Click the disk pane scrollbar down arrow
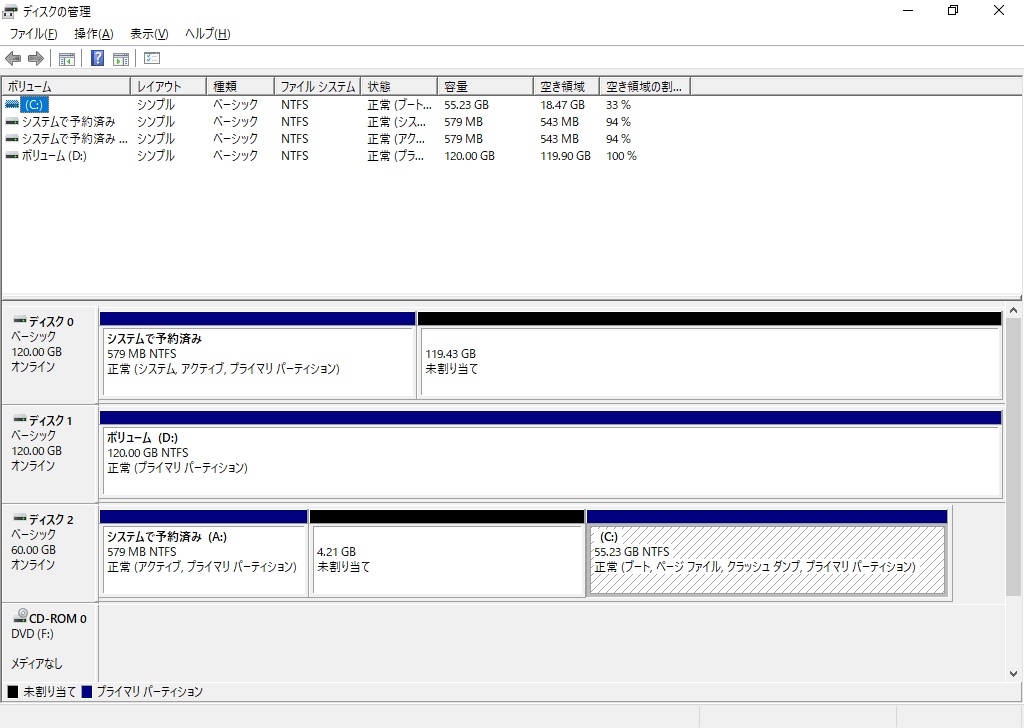The image size is (1024, 728). pyautogui.click(x=1014, y=674)
